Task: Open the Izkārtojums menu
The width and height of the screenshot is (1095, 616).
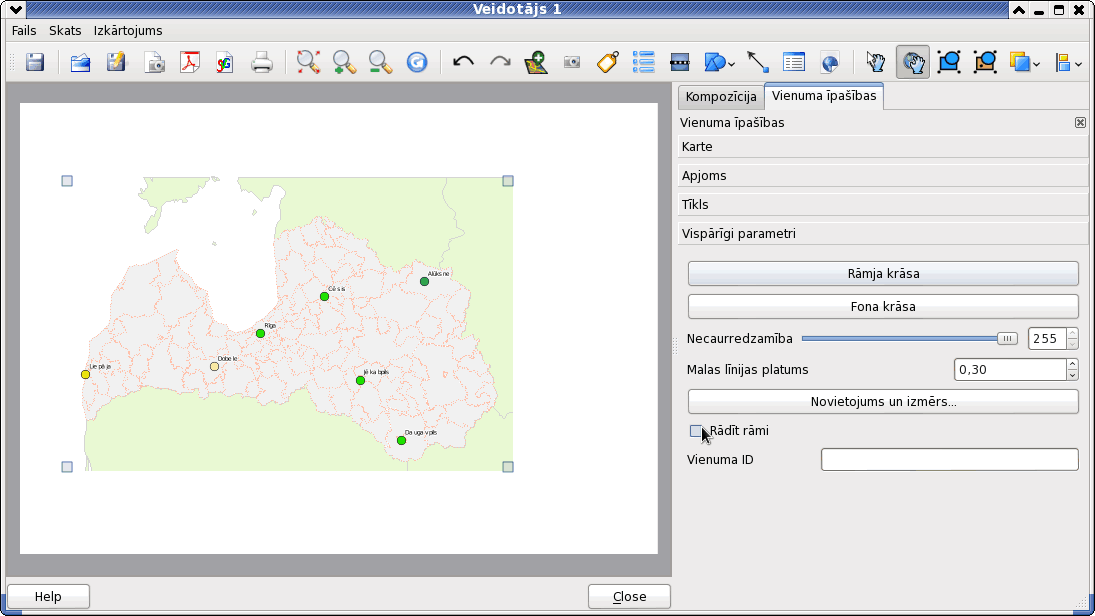Action: (128, 31)
